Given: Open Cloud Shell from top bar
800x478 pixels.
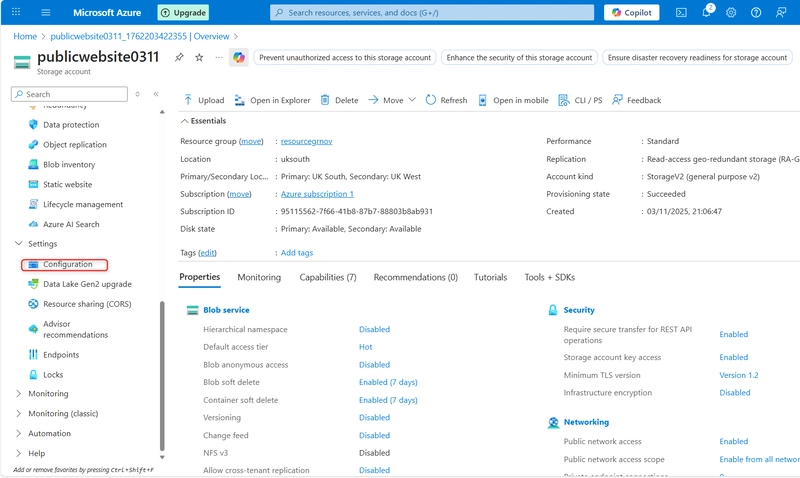Looking at the screenshot, I should click(681, 13).
